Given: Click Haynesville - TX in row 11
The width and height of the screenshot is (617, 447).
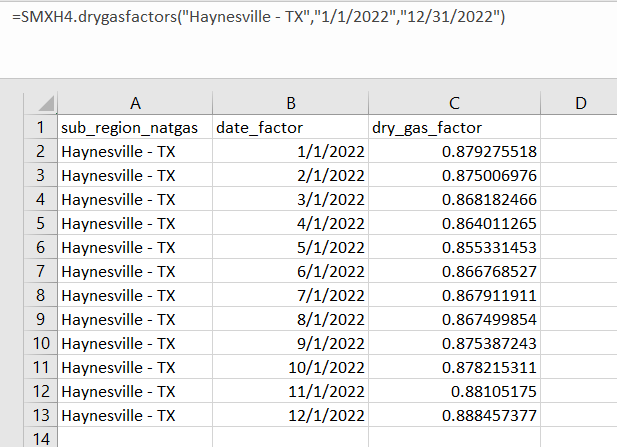Looking at the screenshot, I should pyautogui.click(x=135, y=367).
